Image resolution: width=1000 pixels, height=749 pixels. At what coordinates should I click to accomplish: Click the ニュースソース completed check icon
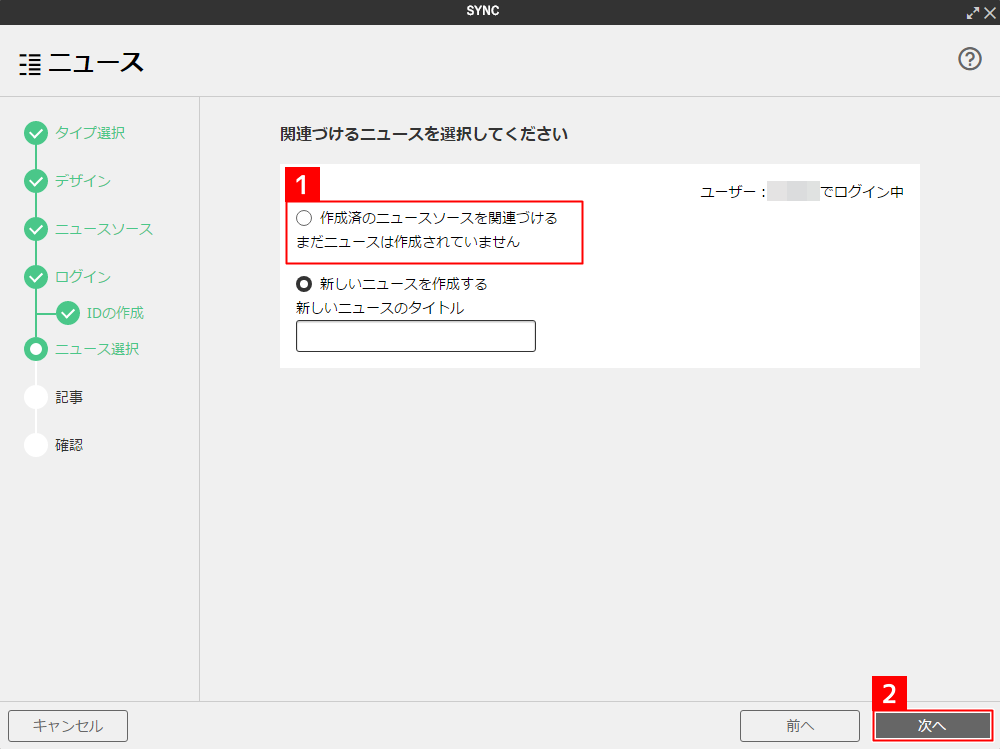pyautogui.click(x=36, y=229)
